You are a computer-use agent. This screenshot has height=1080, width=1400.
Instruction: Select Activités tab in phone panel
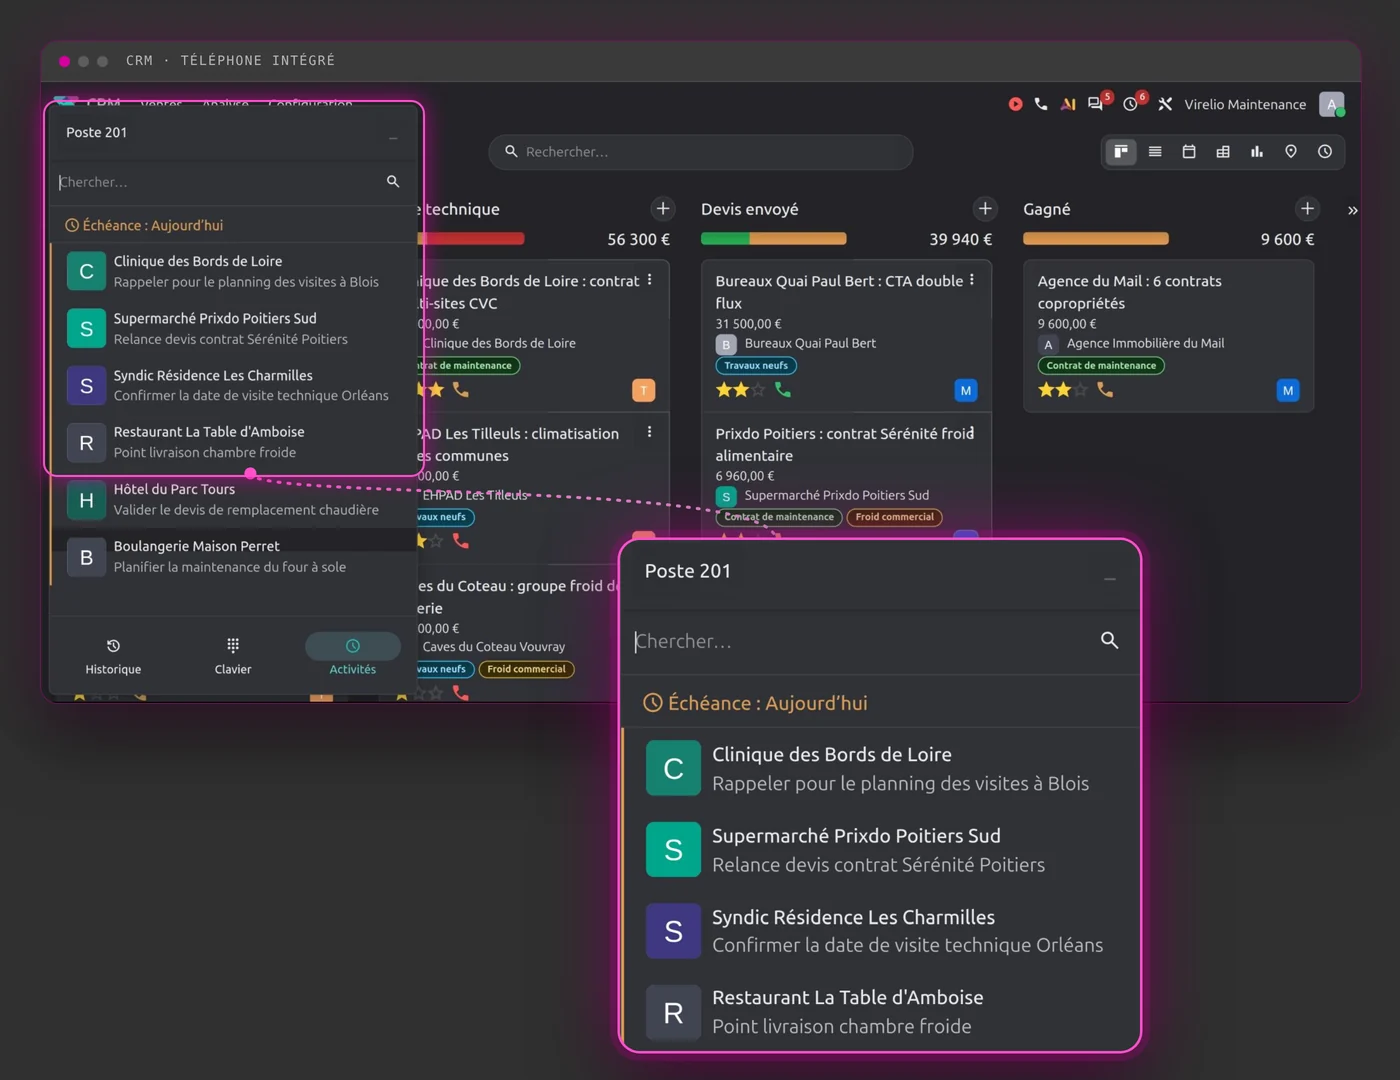(x=353, y=656)
